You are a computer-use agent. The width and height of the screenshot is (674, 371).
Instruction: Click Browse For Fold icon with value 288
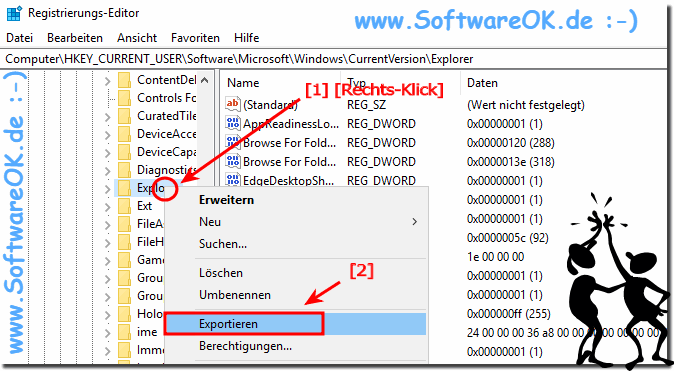tap(233, 142)
